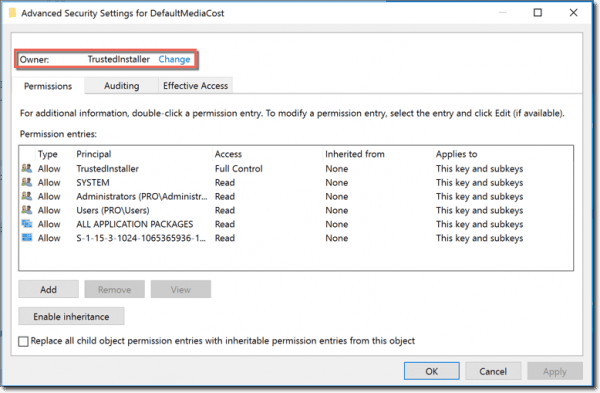Click the folder icon in title bar
Screen dimensions: 600x393
pyautogui.click(x=12, y=13)
